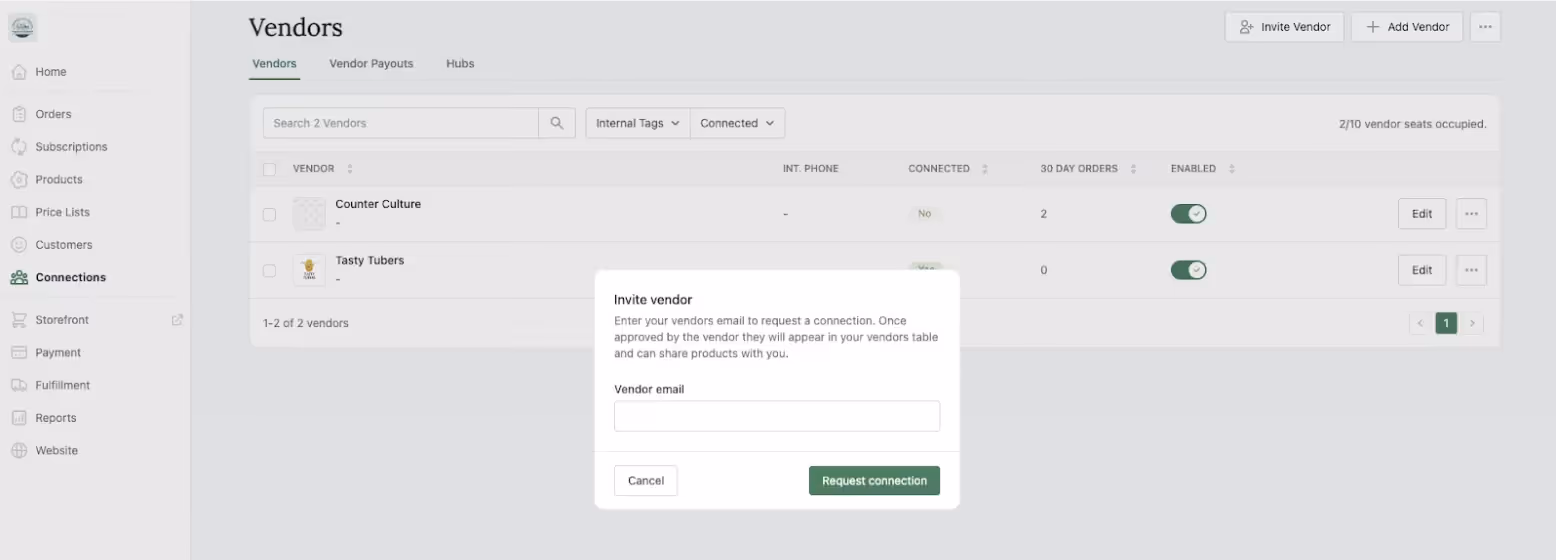1556x560 pixels.
Task: Focus the Search 2 Vendors field
Action: (x=401, y=123)
